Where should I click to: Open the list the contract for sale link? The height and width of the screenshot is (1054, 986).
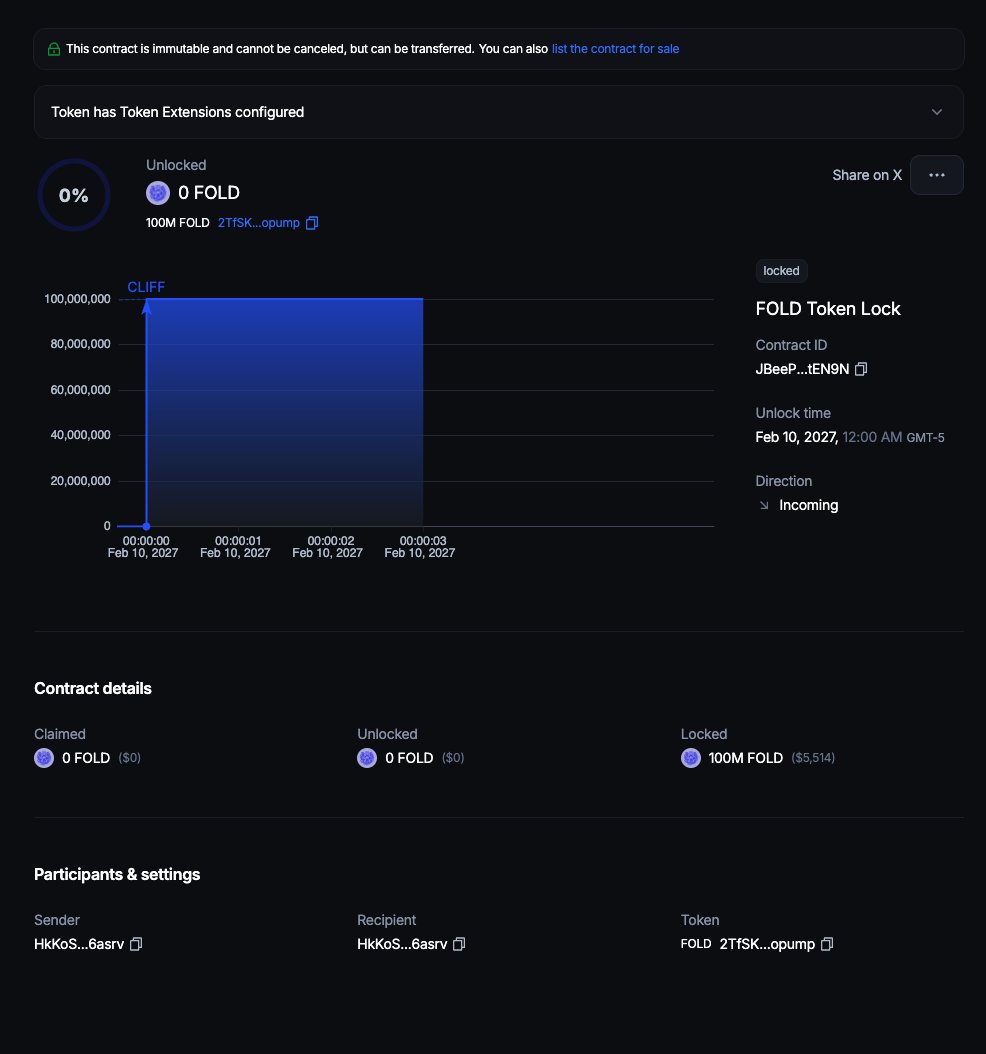(x=615, y=48)
